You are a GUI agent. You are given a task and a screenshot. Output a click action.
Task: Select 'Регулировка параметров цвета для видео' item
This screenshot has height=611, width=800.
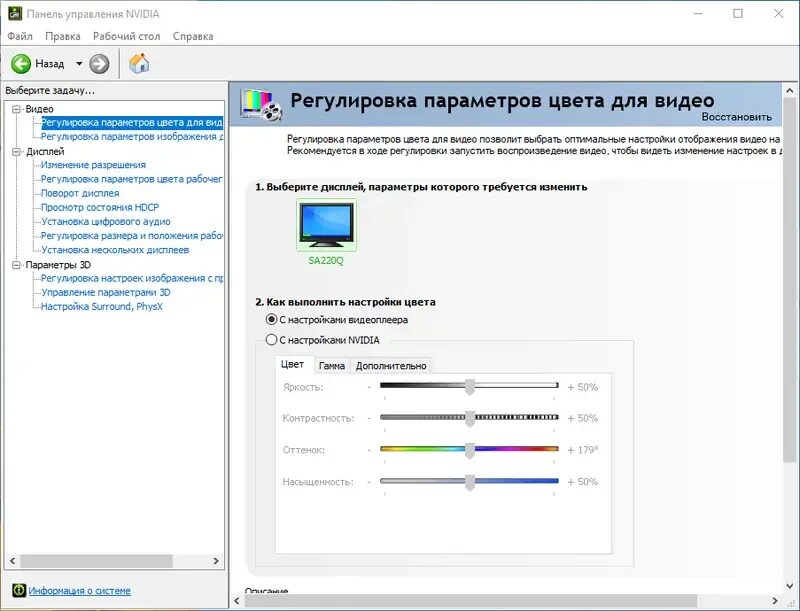click(x=132, y=122)
